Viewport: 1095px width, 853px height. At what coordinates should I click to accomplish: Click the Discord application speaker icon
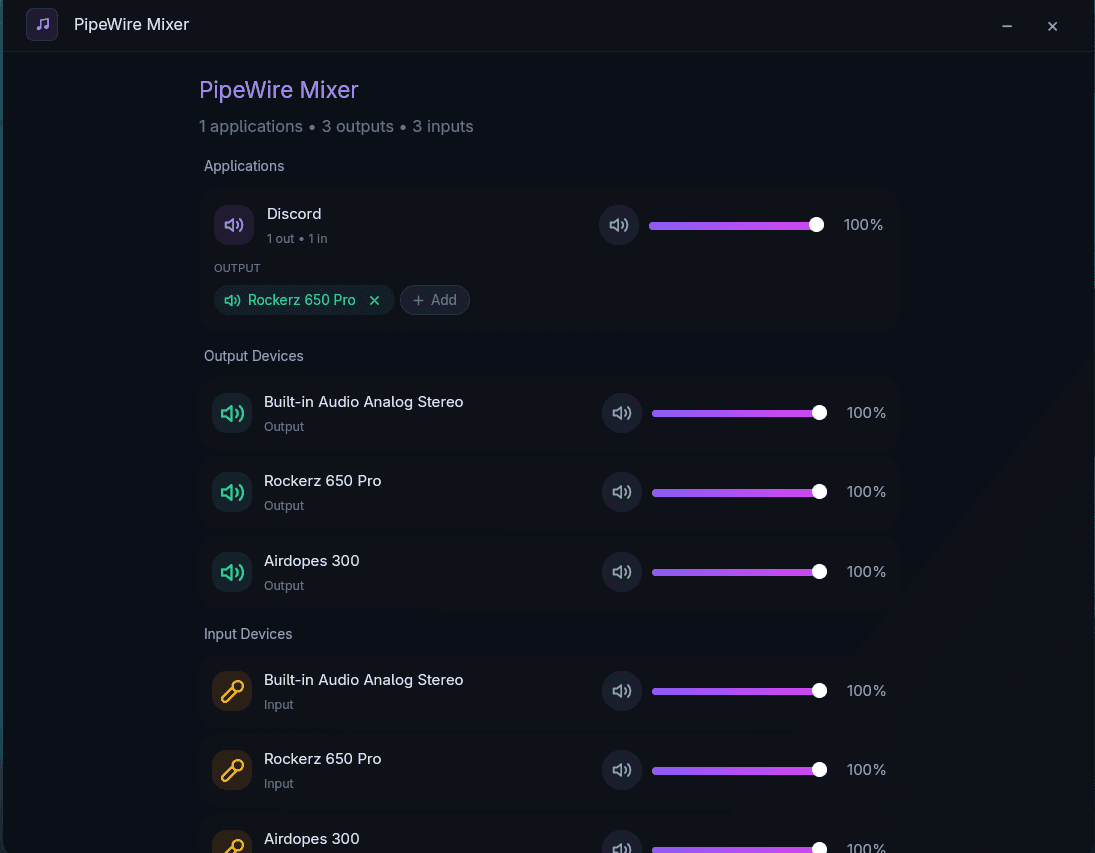[233, 225]
